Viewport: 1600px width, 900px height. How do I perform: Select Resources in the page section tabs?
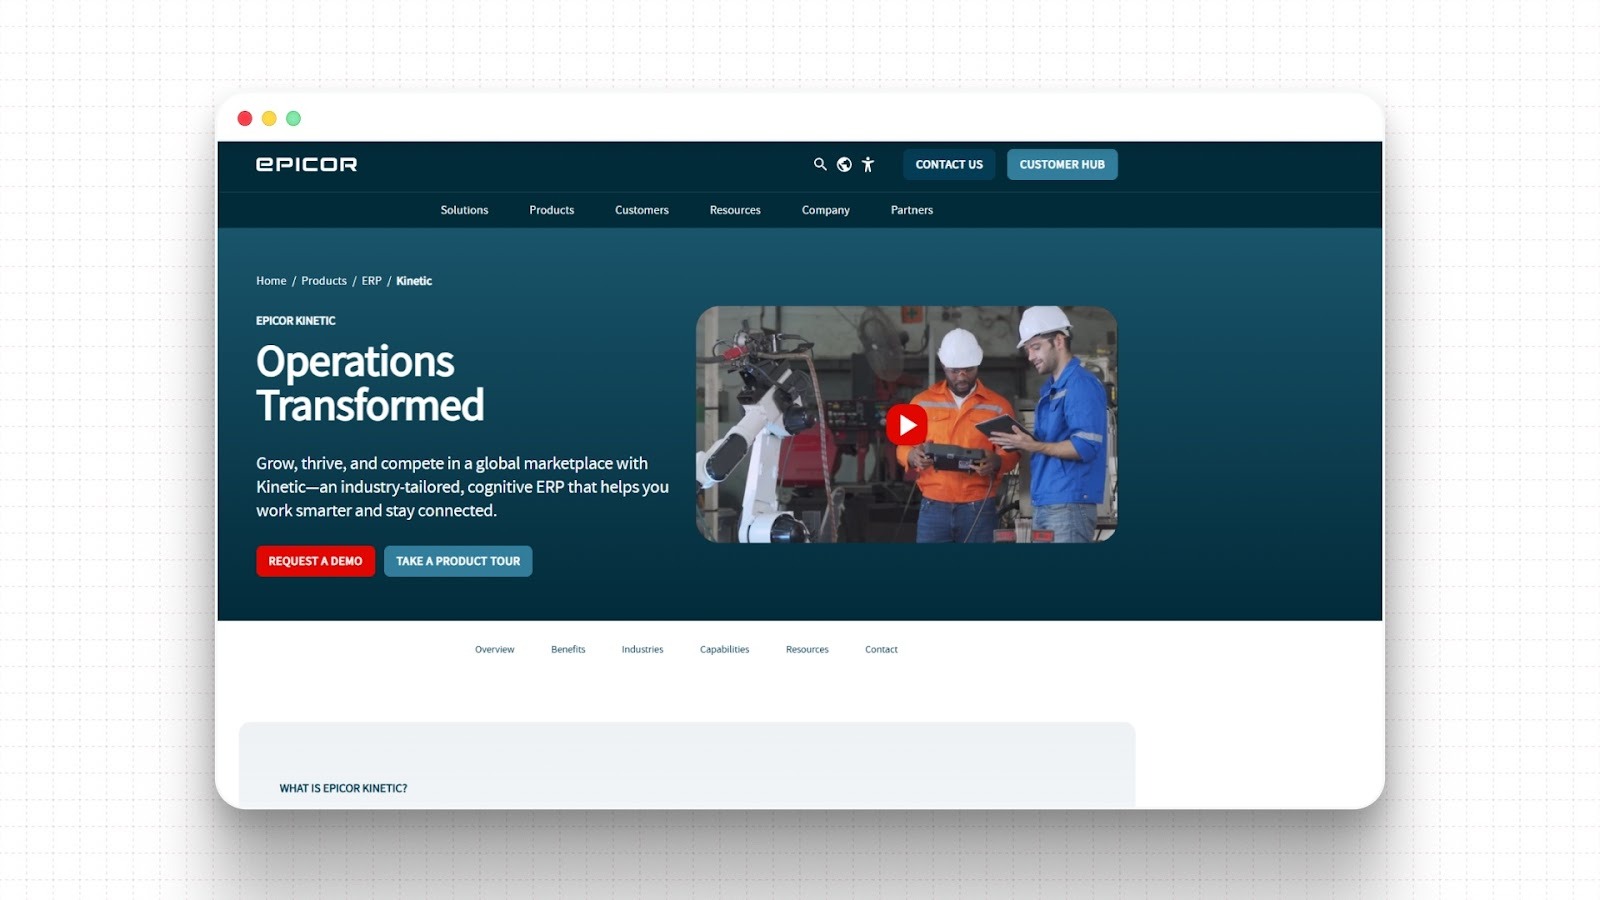807,649
